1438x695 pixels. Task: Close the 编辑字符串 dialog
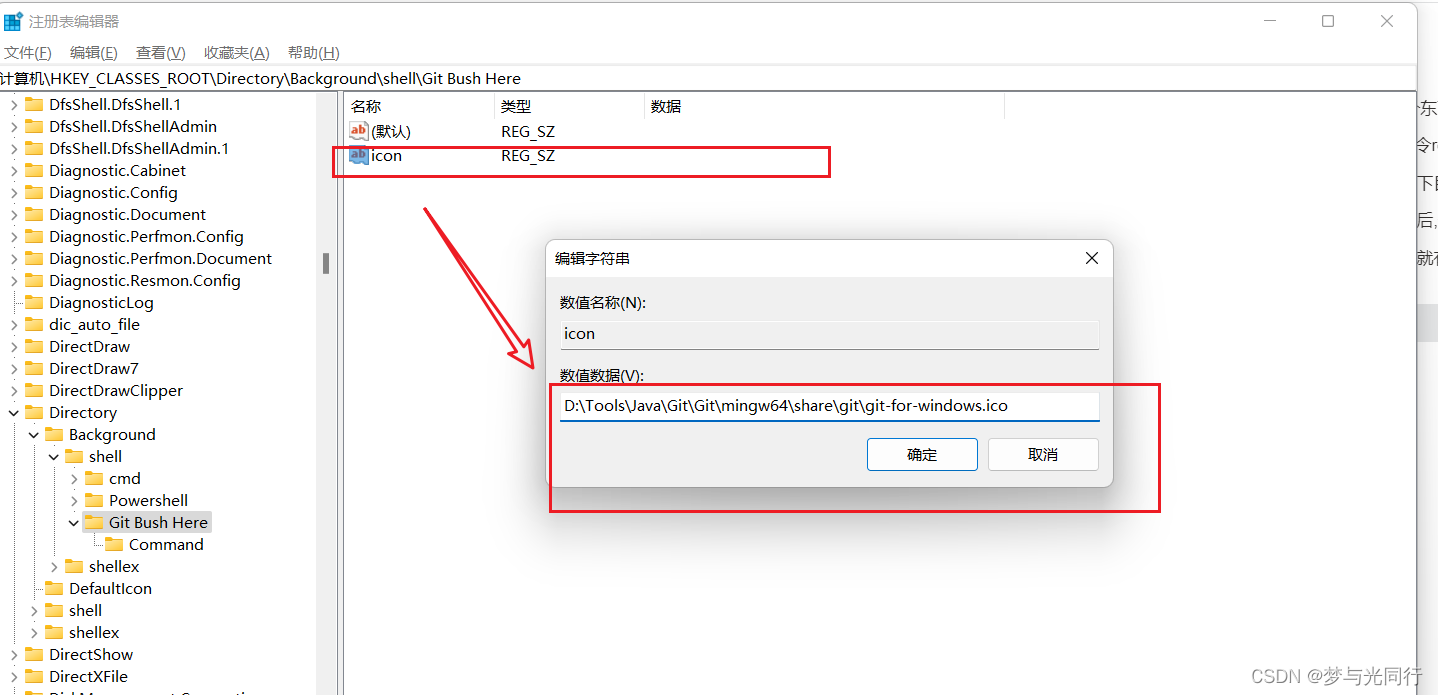click(1092, 258)
